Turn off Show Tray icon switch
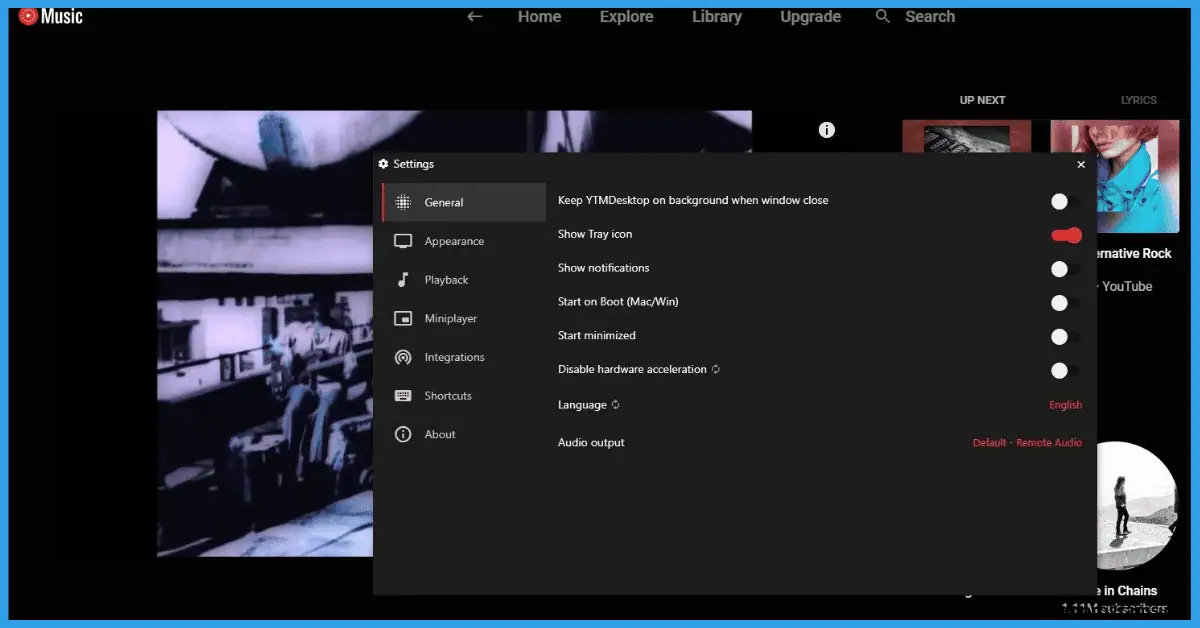Viewport: 1200px width, 628px height. 1066,235
